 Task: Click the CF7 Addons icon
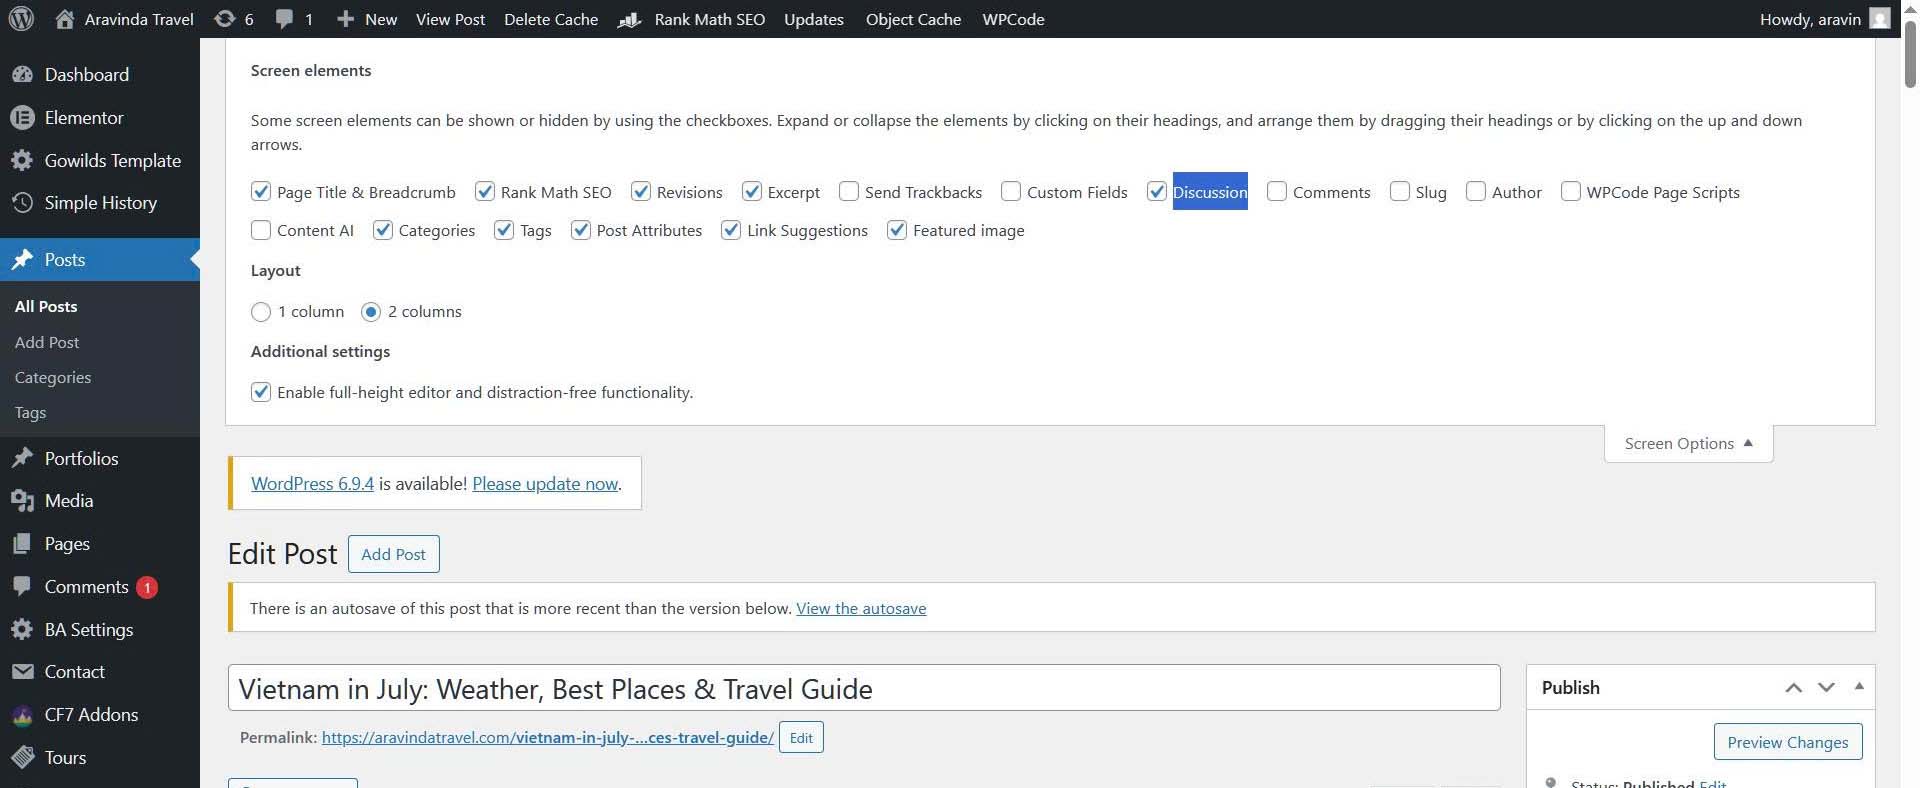point(22,715)
